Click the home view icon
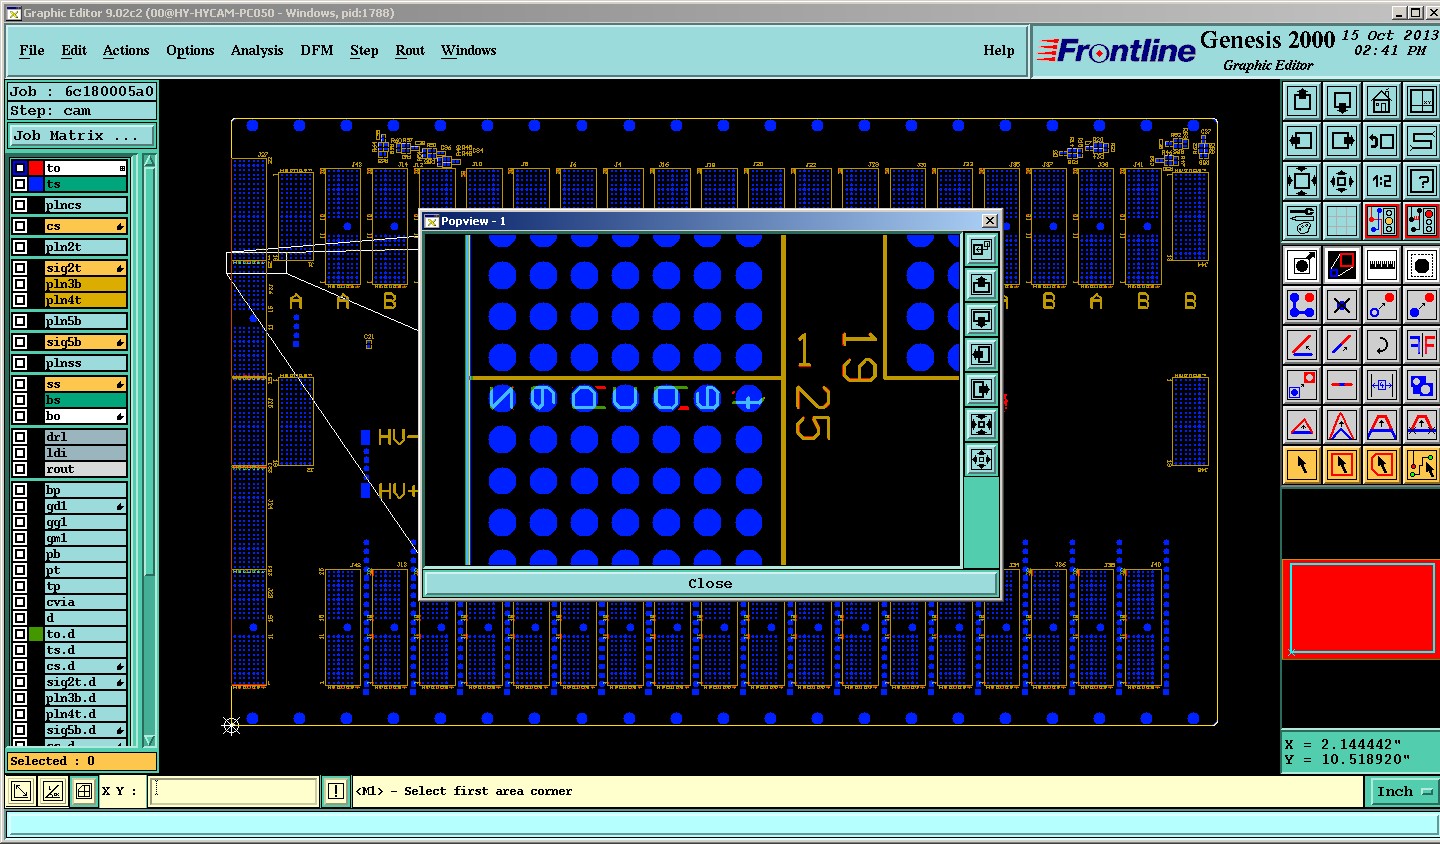 click(1382, 101)
